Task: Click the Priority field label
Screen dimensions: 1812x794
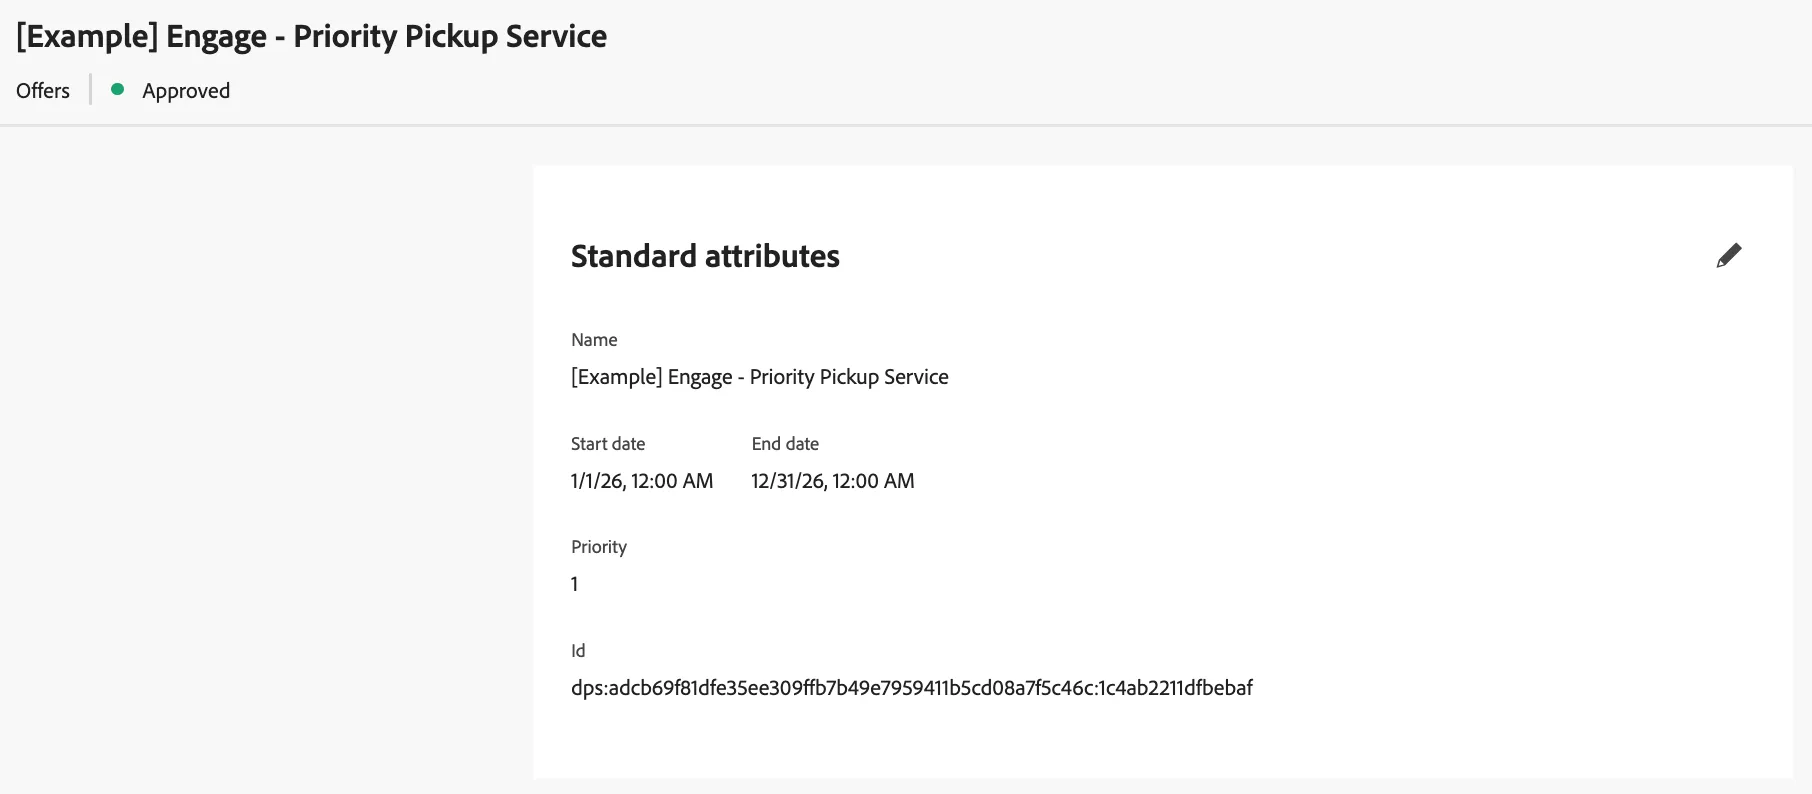Action: [x=599, y=547]
